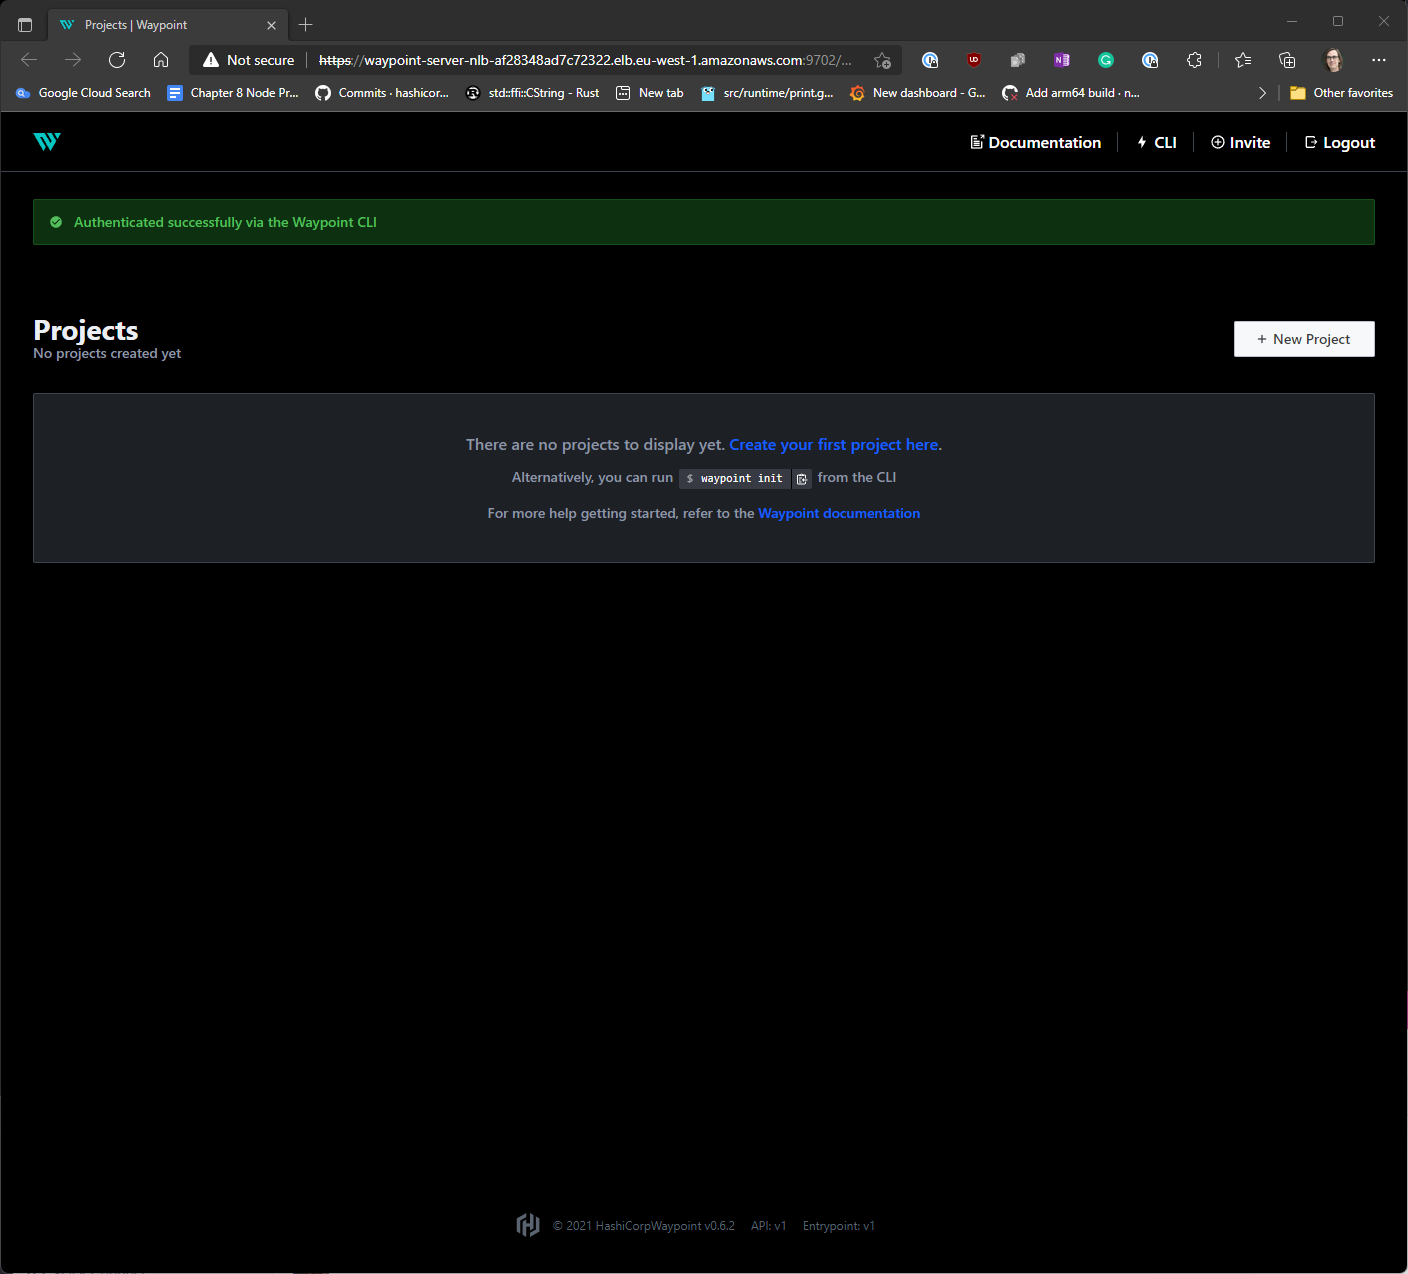This screenshot has height=1274, width=1408.
Task: Click the gray copy-style extension icon
Action: 1018,60
